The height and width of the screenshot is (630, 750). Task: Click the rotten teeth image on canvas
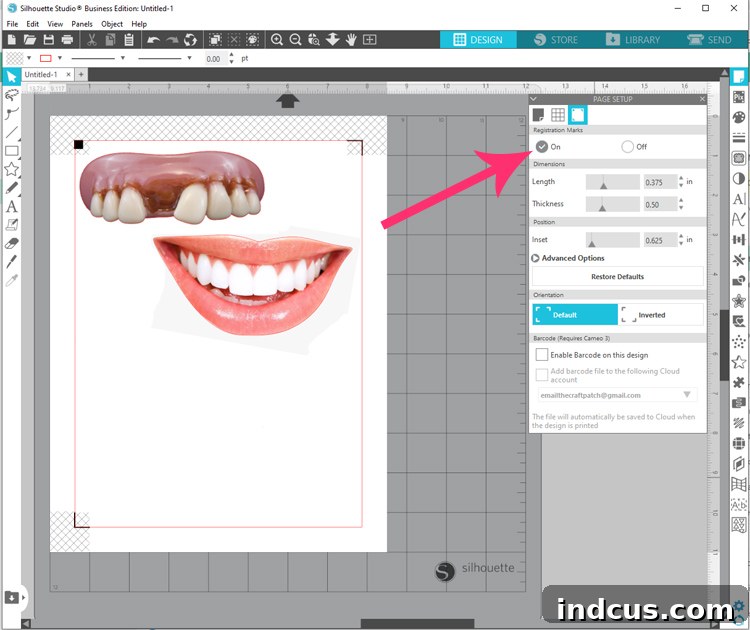(x=171, y=187)
